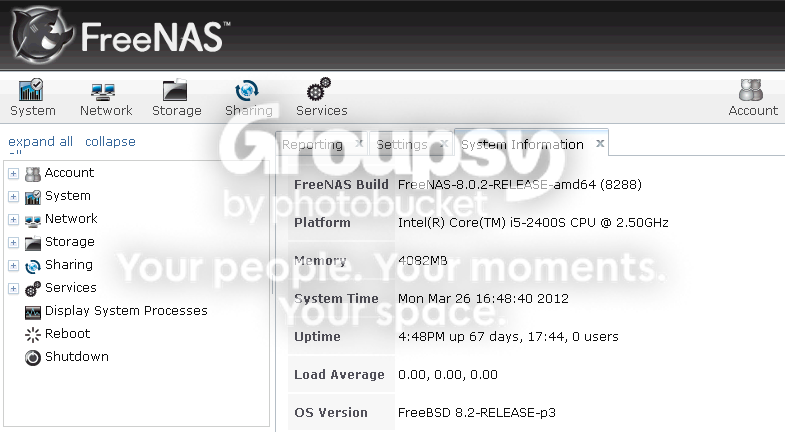
Task: Click the Load Average value 0.00, 0.00, 0.00
Action: click(x=448, y=375)
